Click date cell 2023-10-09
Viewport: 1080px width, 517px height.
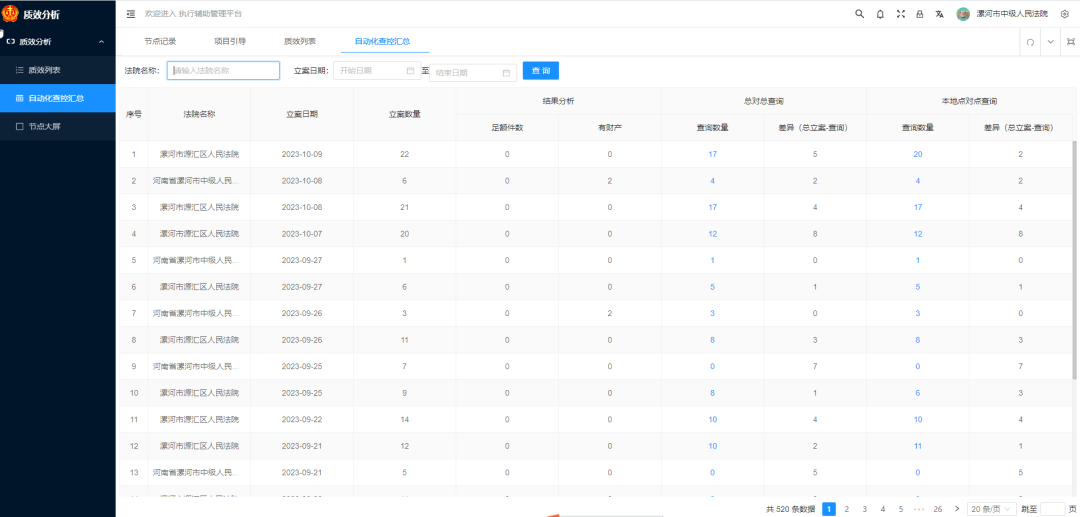pos(302,154)
